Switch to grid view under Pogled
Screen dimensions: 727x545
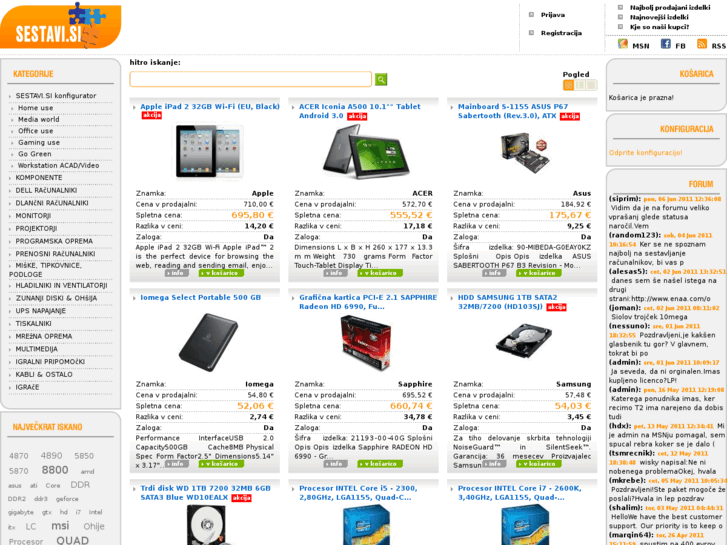568,85
